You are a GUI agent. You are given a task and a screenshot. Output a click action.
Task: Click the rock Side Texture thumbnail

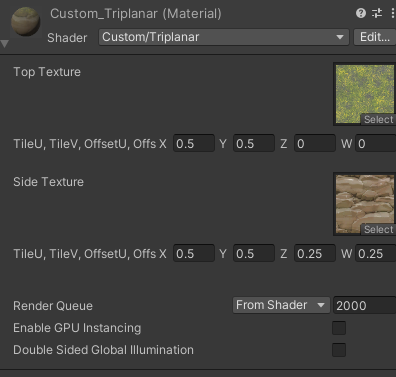pos(365,204)
